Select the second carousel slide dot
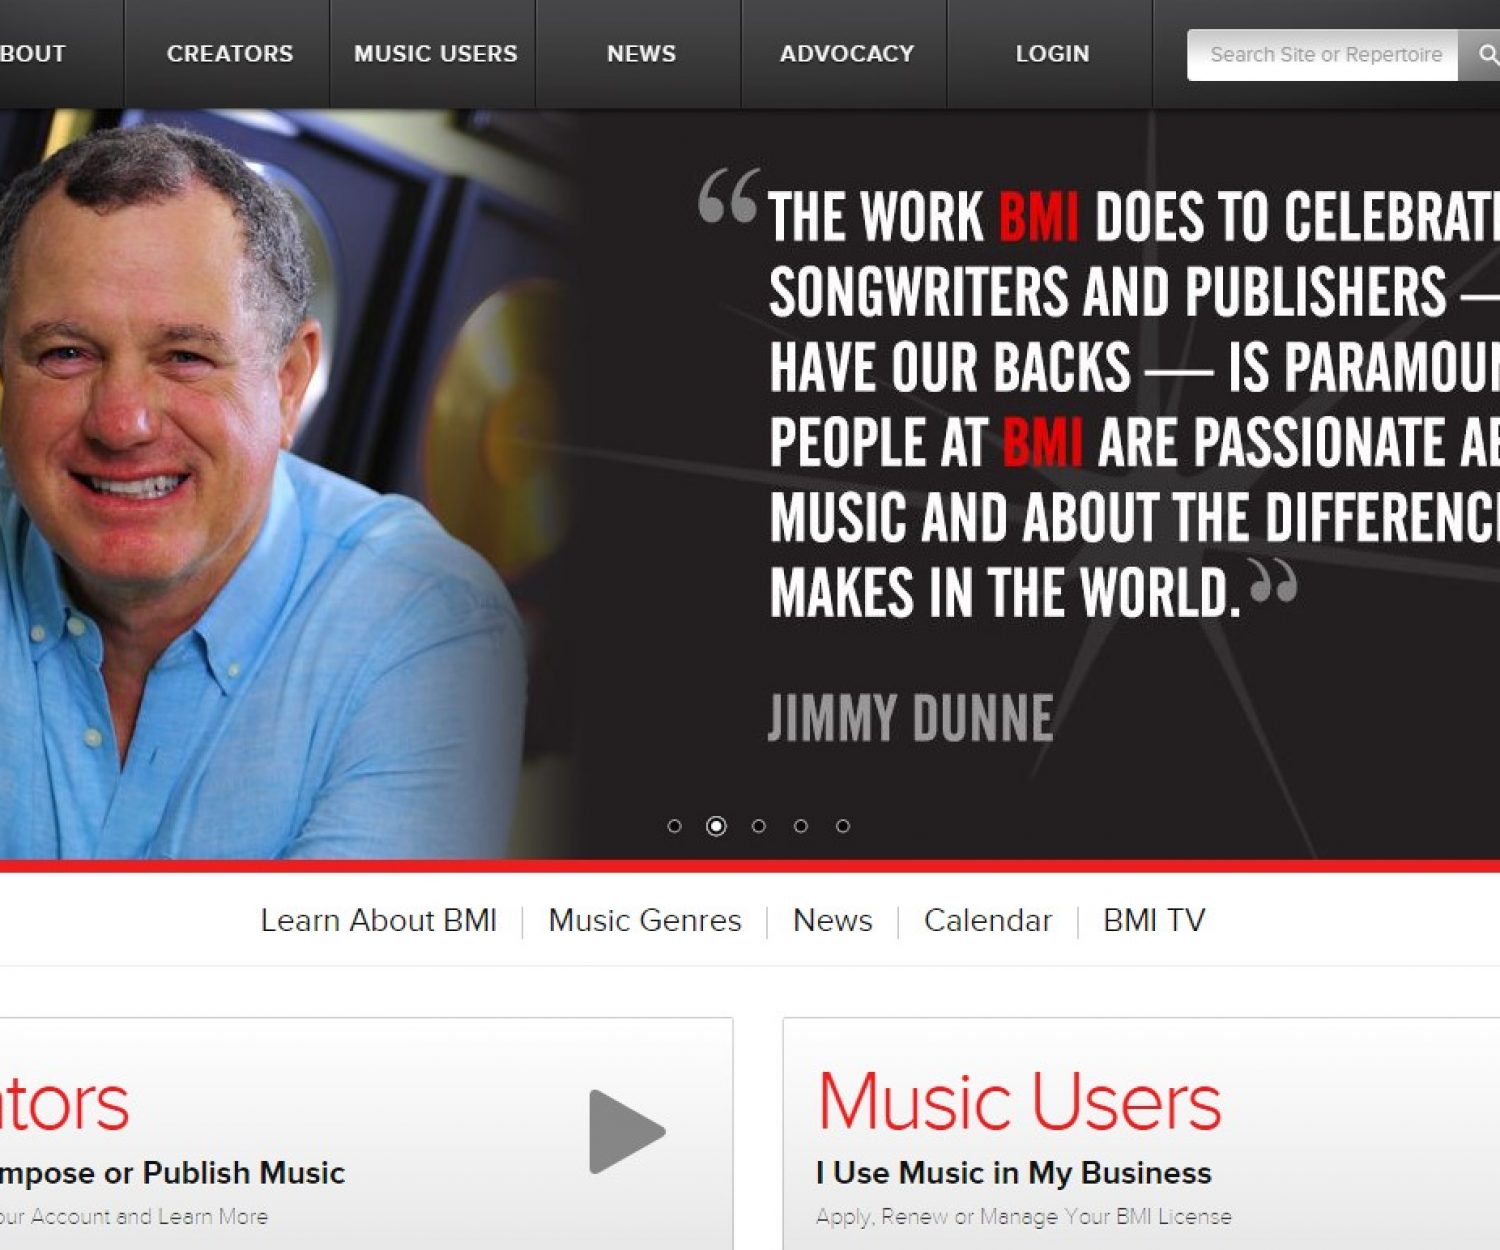 click(716, 826)
